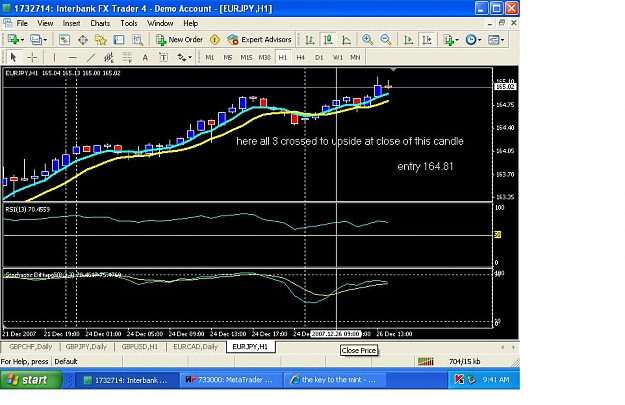This screenshot has height=405, width=625.
Task: Open the Window menu
Action: [x=160, y=23]
